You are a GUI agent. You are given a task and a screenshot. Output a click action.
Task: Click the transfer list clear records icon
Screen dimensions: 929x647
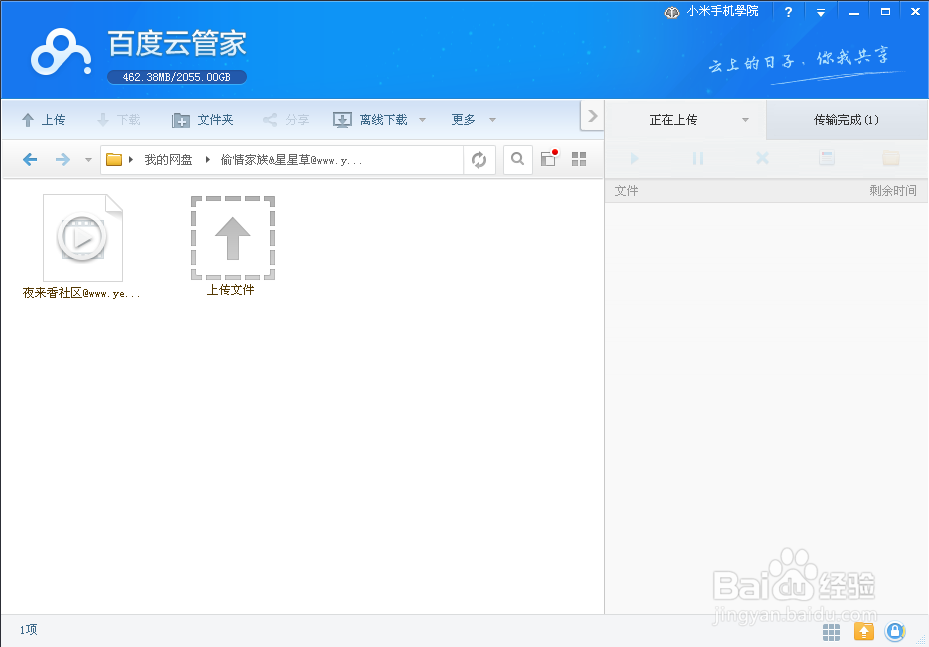coord(827,158)
